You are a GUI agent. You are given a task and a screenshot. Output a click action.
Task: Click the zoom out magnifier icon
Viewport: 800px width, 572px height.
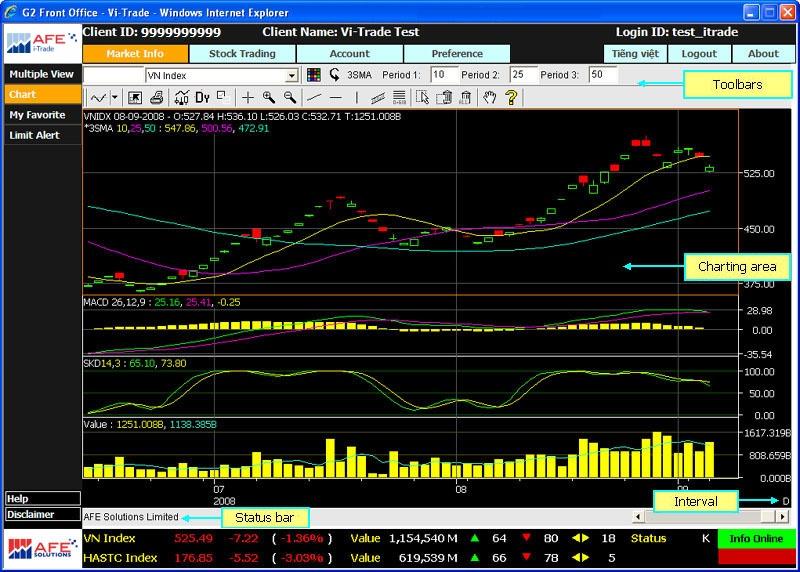(289, 97)
